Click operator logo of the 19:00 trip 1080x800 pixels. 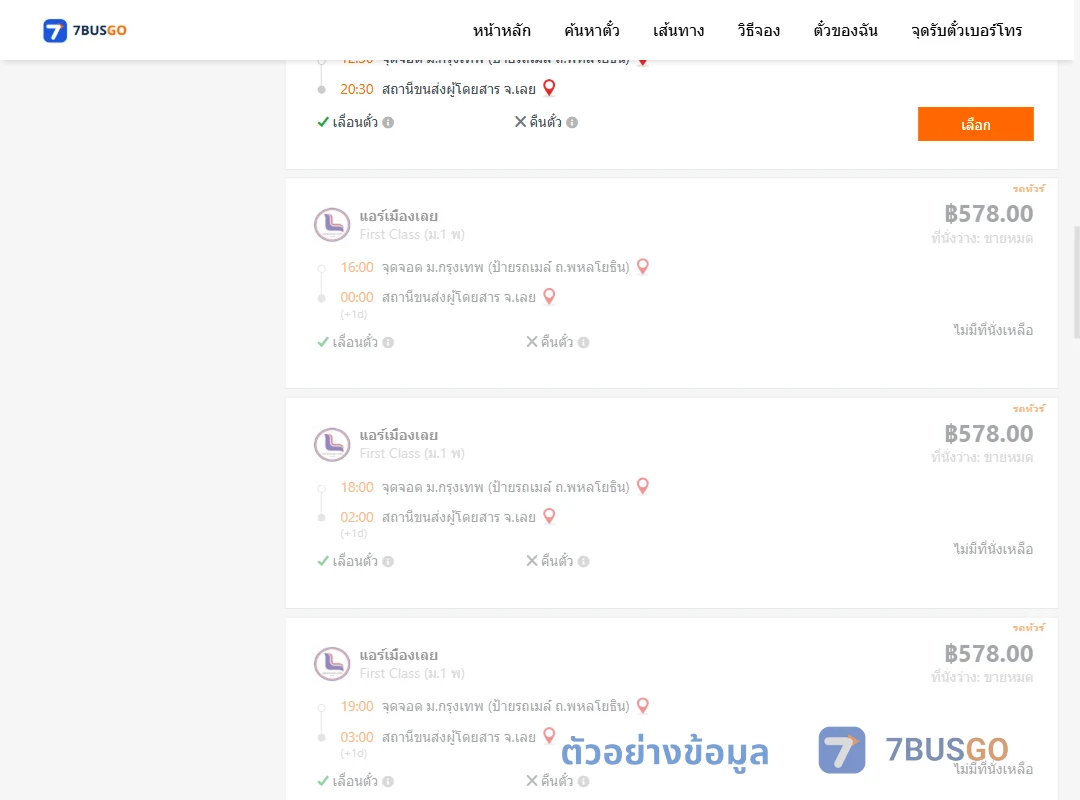[x=332, y=664]
